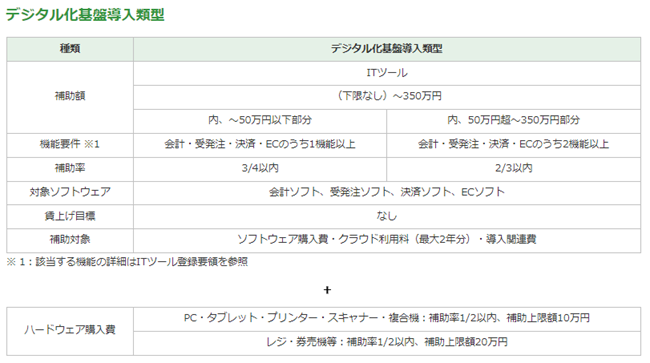The height and width of the screenshot is (363, 650).
Task: Select the 種類 header cell
Action: pyautogui.click(x=70, y=49)
